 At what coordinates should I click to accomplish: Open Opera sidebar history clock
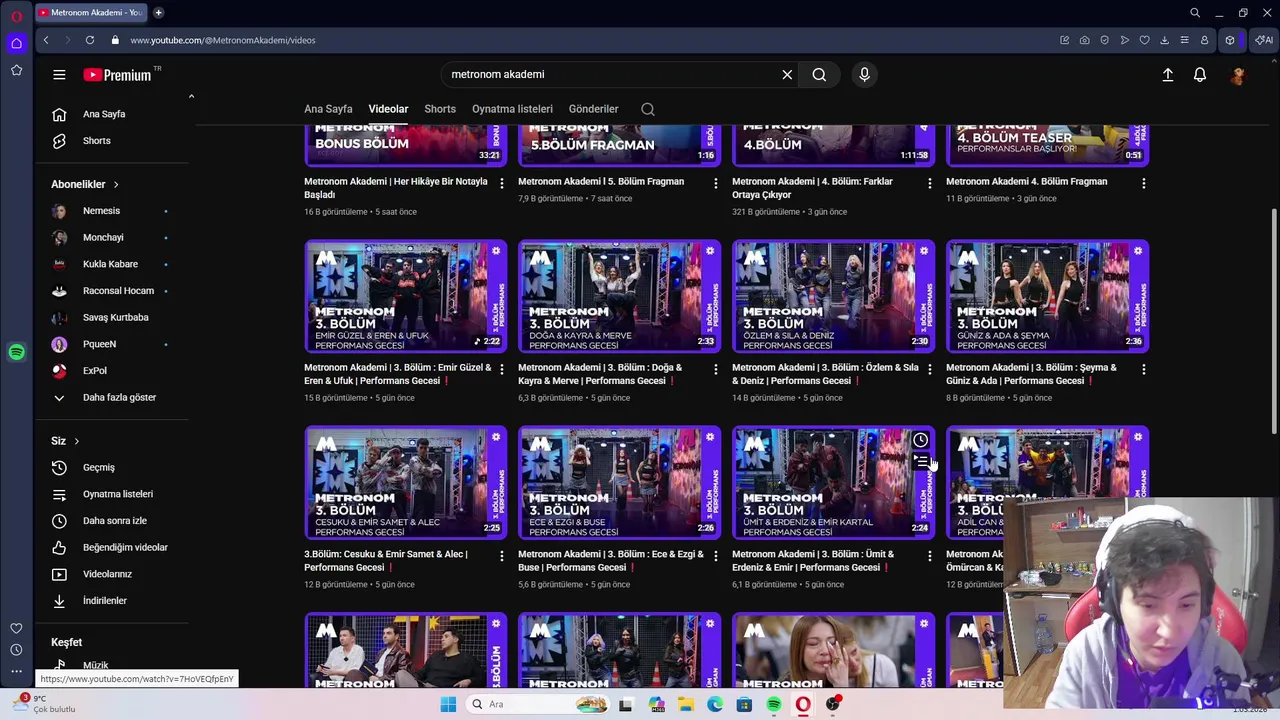click(16, 650)
